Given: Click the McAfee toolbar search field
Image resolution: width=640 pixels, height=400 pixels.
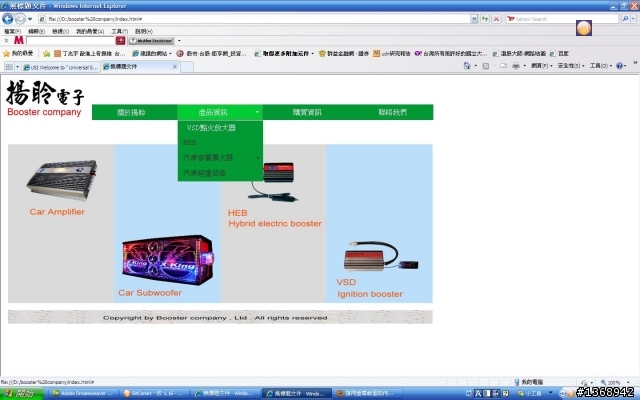Looking at the screenshot, I should click(70, 40).
